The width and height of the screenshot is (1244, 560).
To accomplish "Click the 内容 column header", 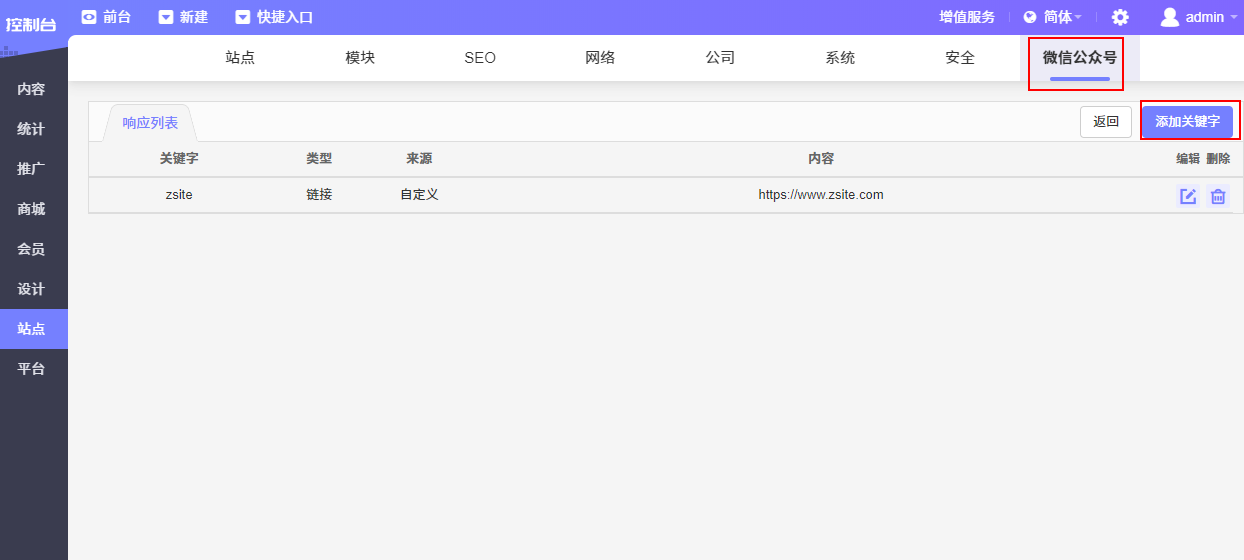I will coord(821,159).
